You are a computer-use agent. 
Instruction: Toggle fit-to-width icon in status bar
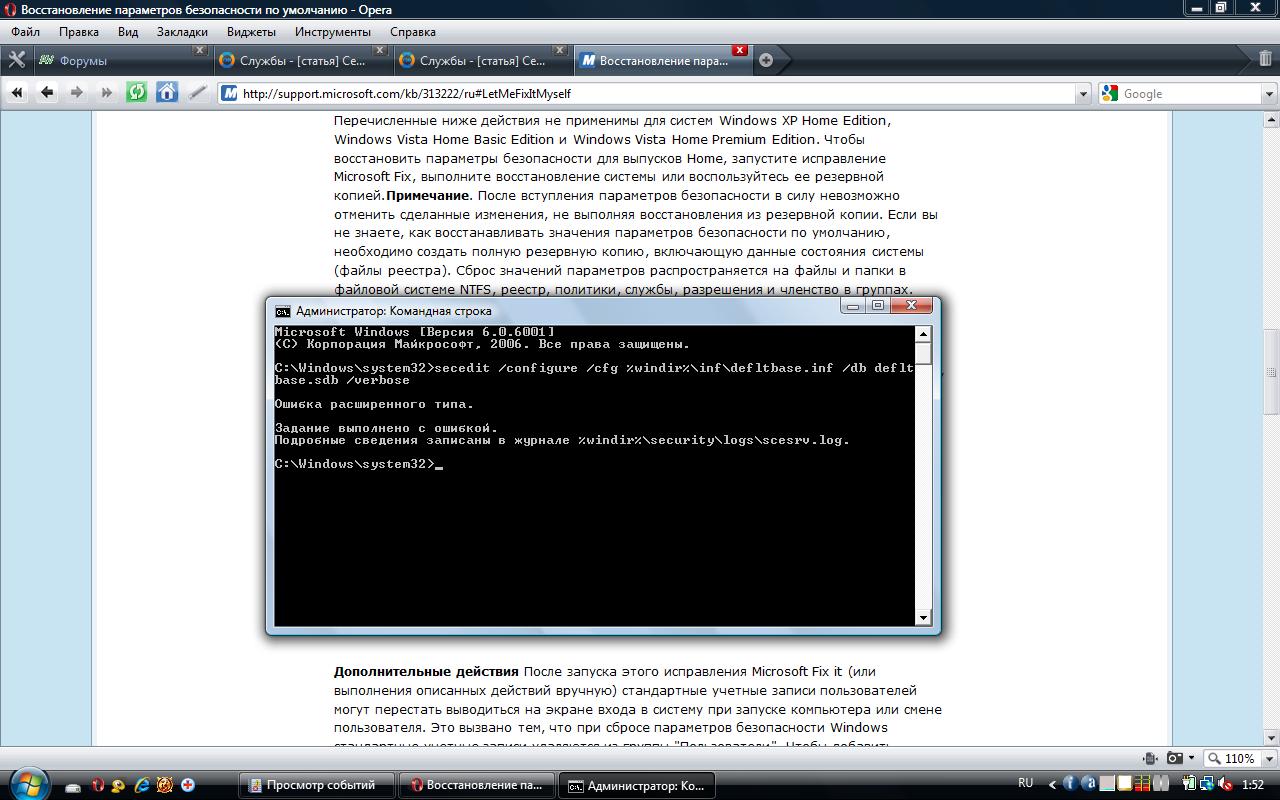(1150, 758)
